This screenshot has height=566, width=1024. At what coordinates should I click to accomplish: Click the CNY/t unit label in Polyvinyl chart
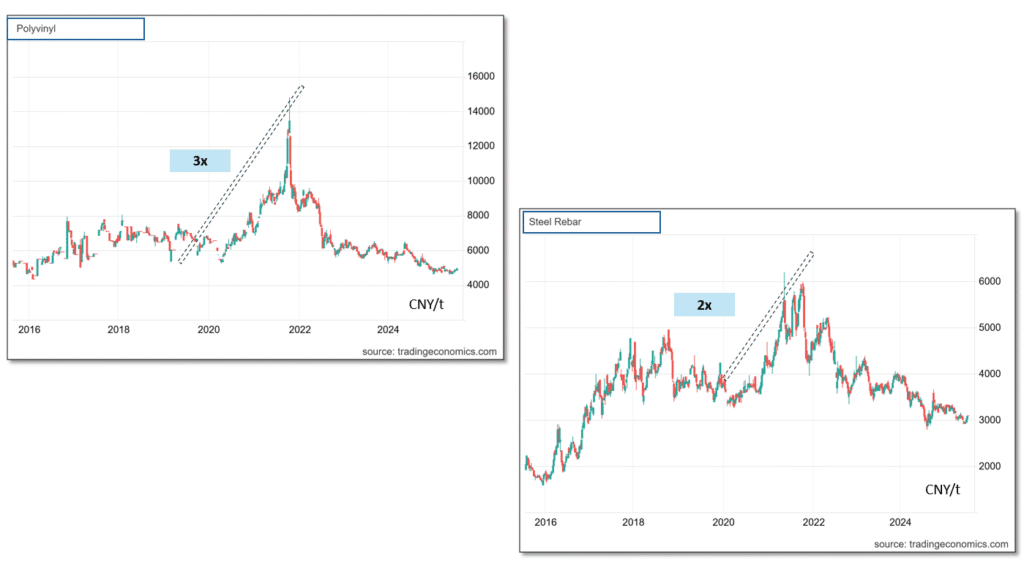pyautogui.click(x=426, y=304)
